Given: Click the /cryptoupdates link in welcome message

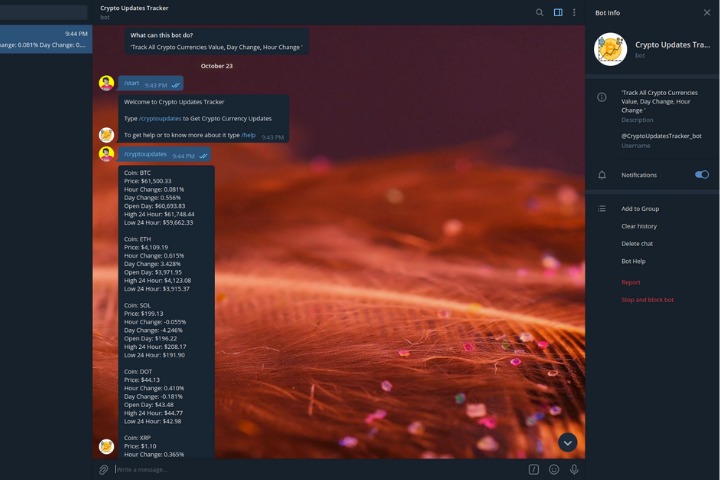Looking at the screenshot, I should (160, 119).
